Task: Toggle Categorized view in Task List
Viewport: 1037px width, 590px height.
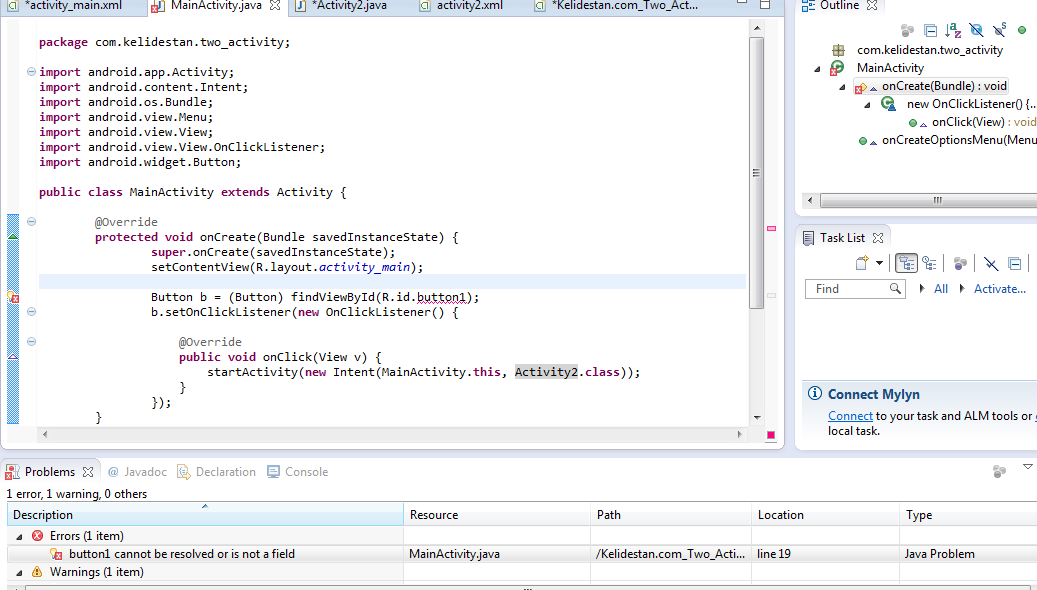Action: [x=906, y=263]
